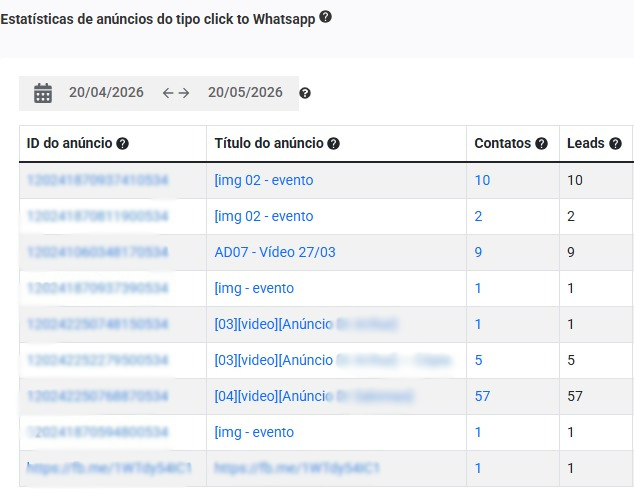Click the date range arrows icon
The width and height of the screenshot is (634, 504).
click(176, 93)
